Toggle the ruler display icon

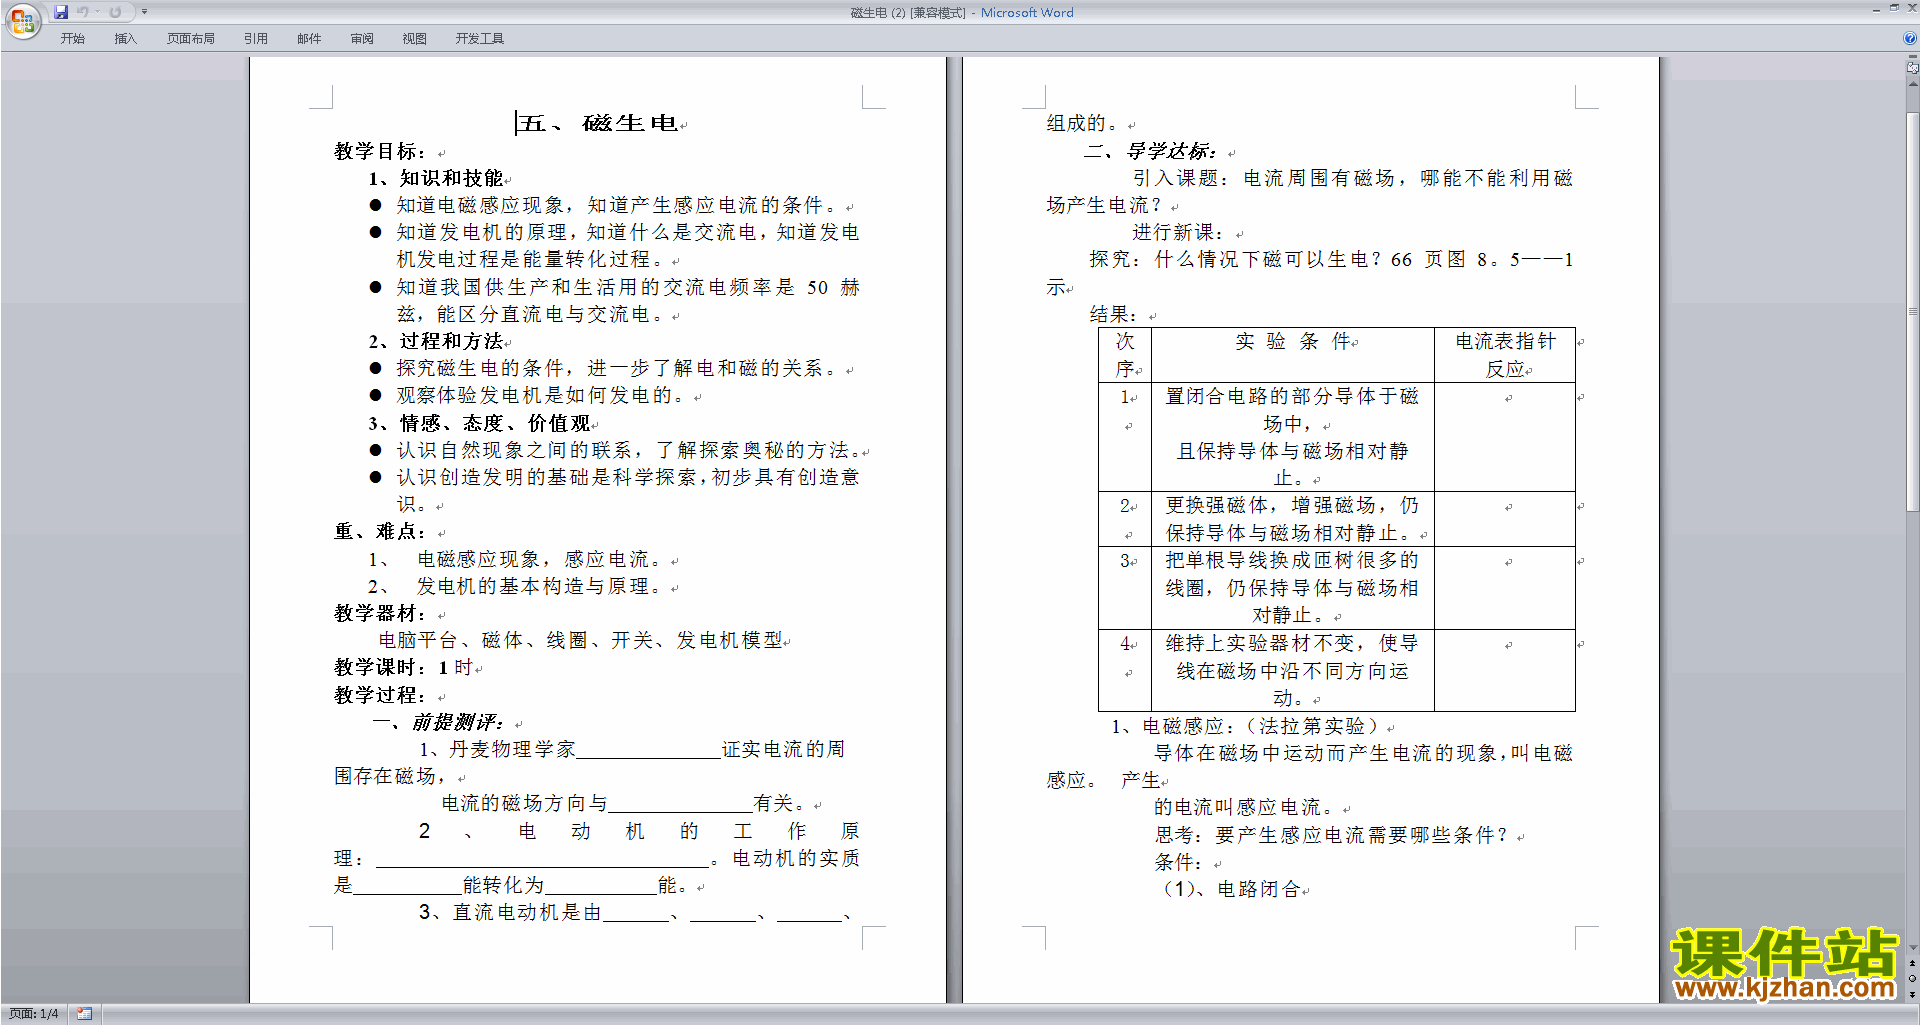(1912, 69)
